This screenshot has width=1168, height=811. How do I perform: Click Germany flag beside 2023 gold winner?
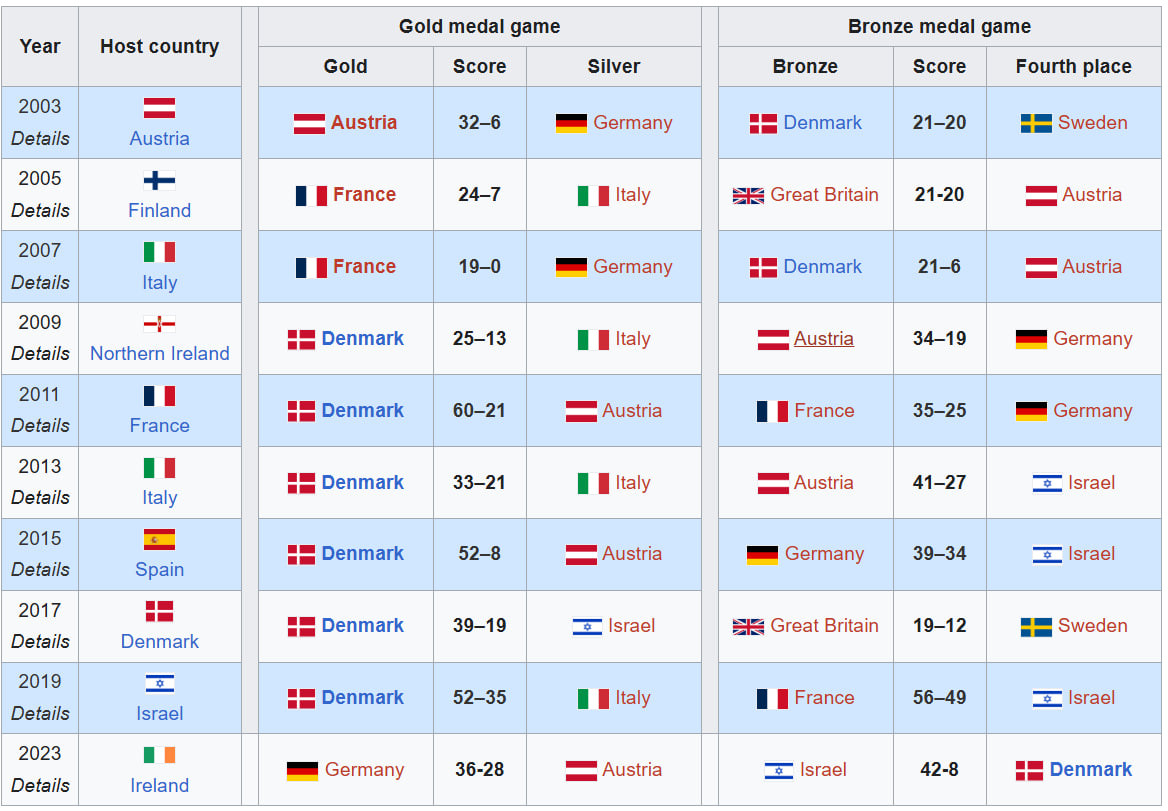302,771
